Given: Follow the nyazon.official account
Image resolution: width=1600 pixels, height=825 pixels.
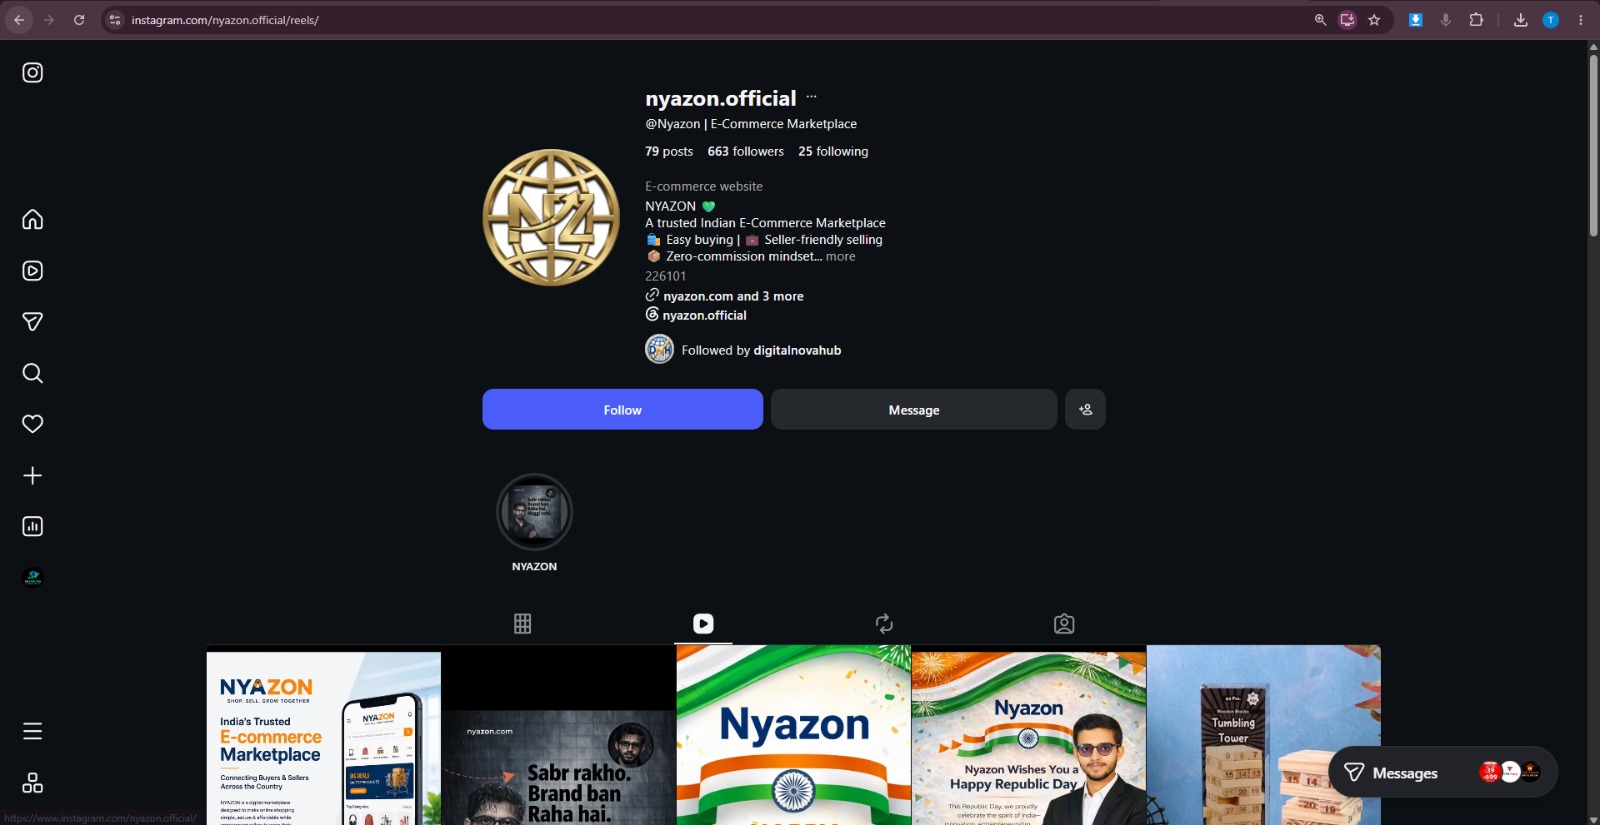Looking at the screenshot, I should (622, 410).
